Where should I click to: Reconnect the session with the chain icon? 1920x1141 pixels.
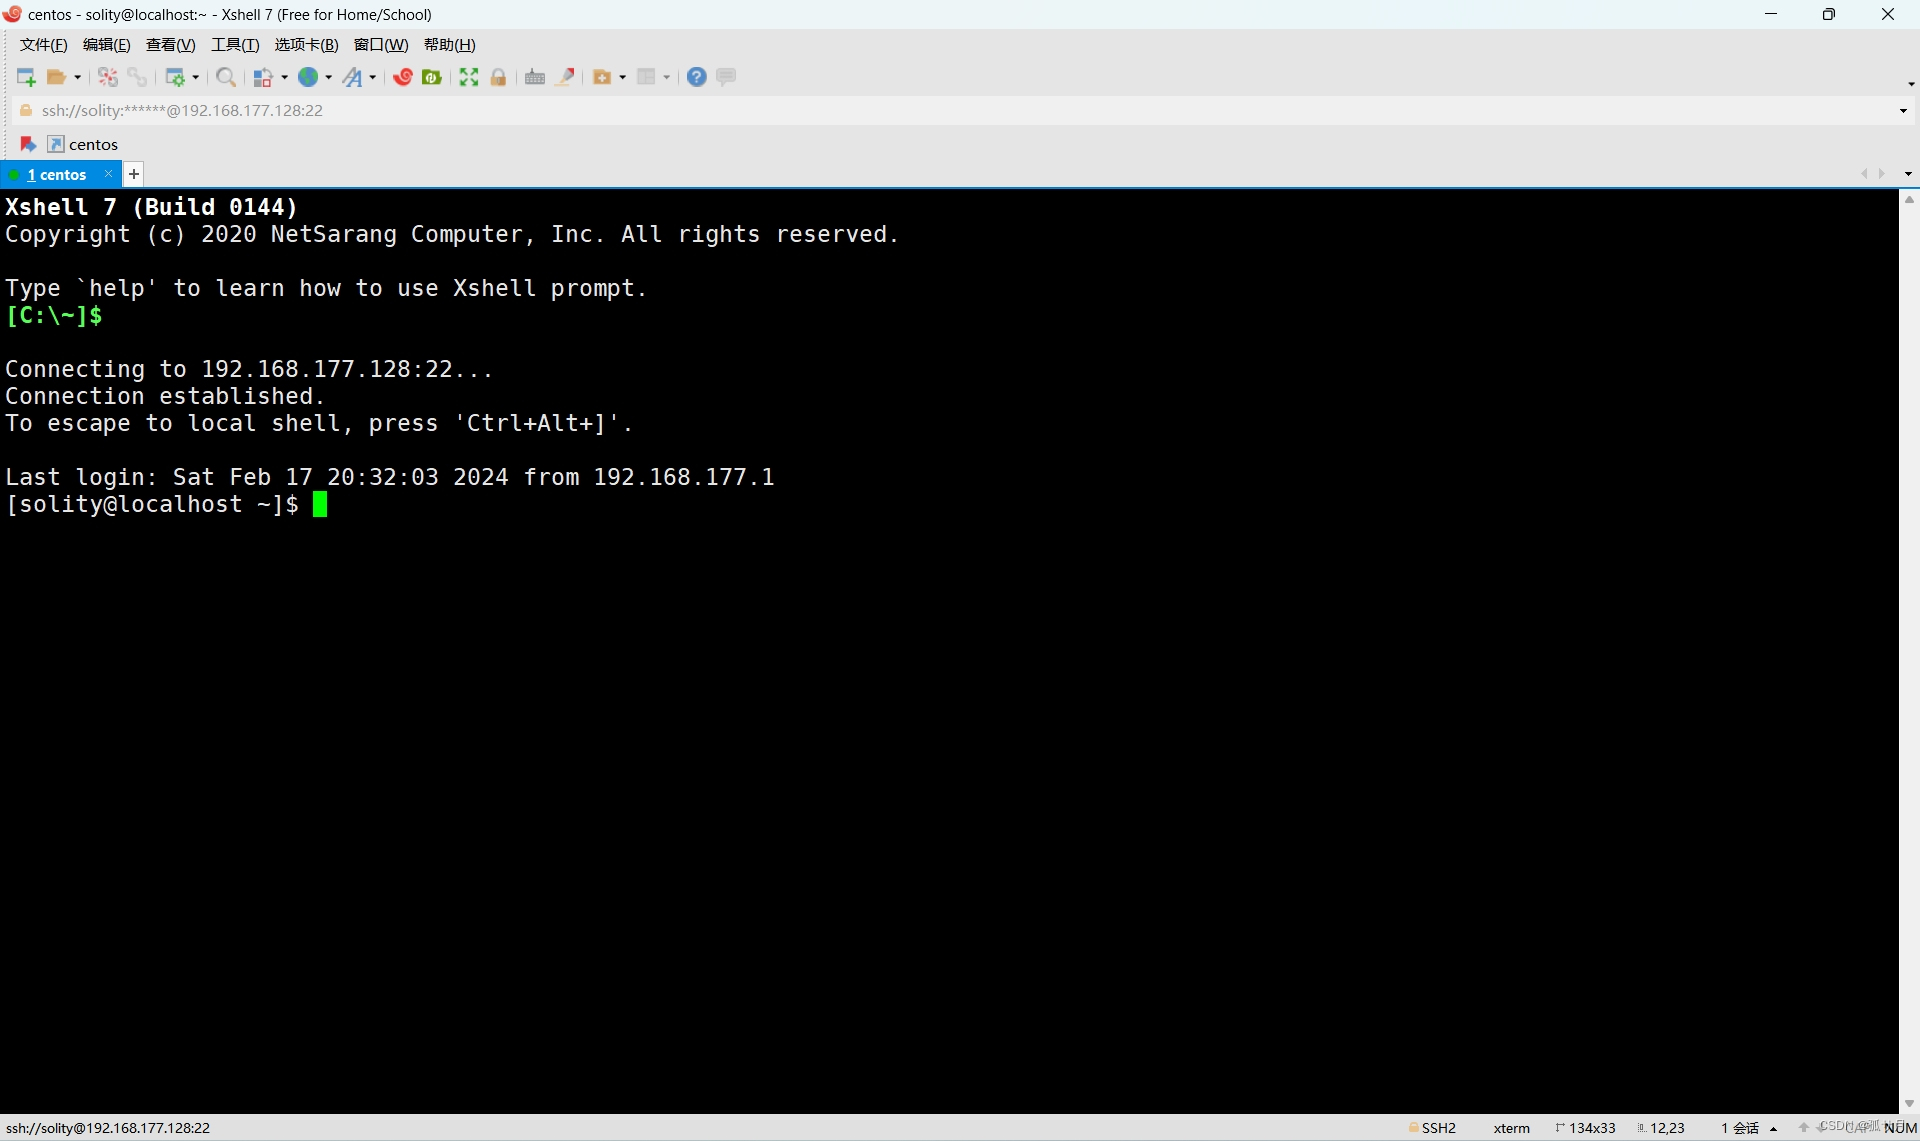click(x=138, y=77)
